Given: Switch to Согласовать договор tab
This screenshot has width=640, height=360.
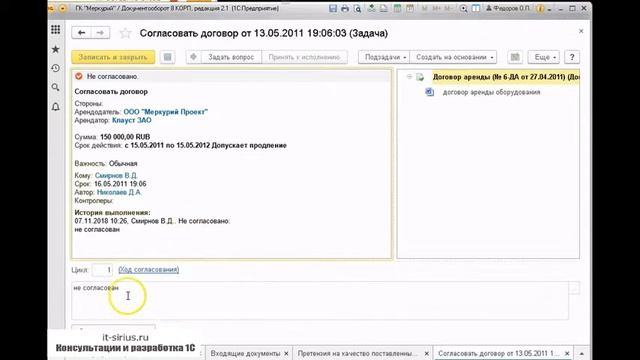Looking at the screenshot, I should [x=499, y=353].
